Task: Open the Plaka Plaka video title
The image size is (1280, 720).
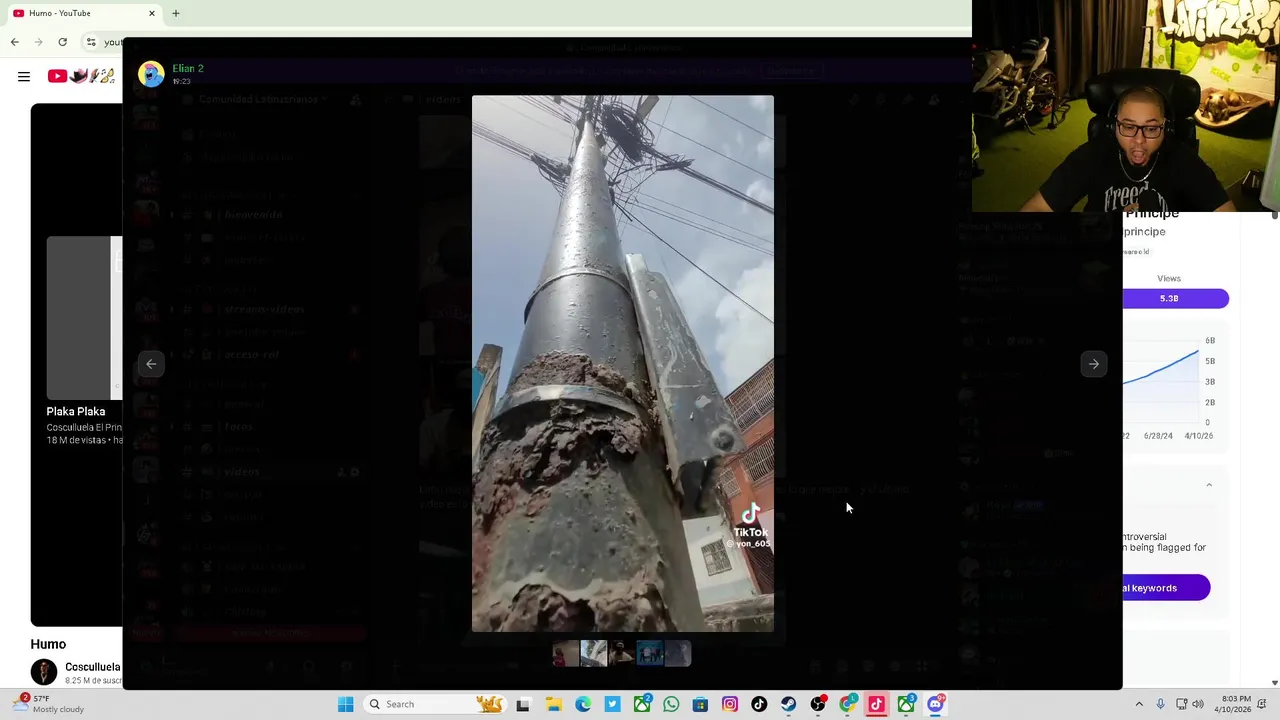Action: tap(76, 411)
